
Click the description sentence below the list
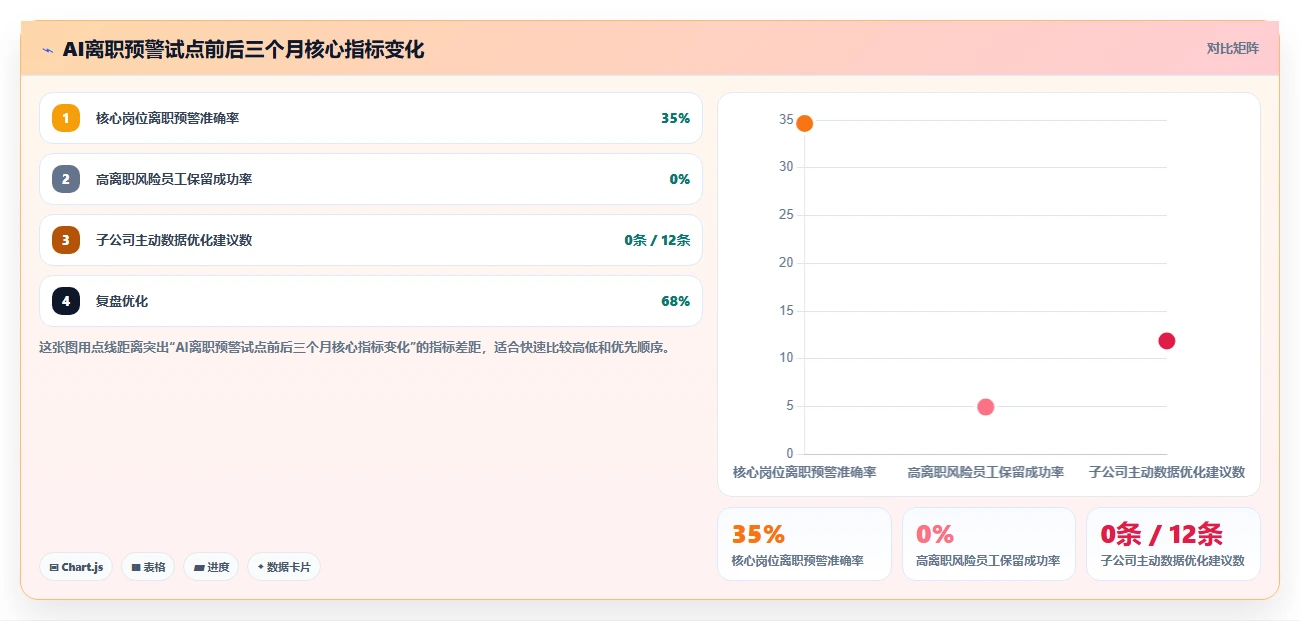[354, 348]
